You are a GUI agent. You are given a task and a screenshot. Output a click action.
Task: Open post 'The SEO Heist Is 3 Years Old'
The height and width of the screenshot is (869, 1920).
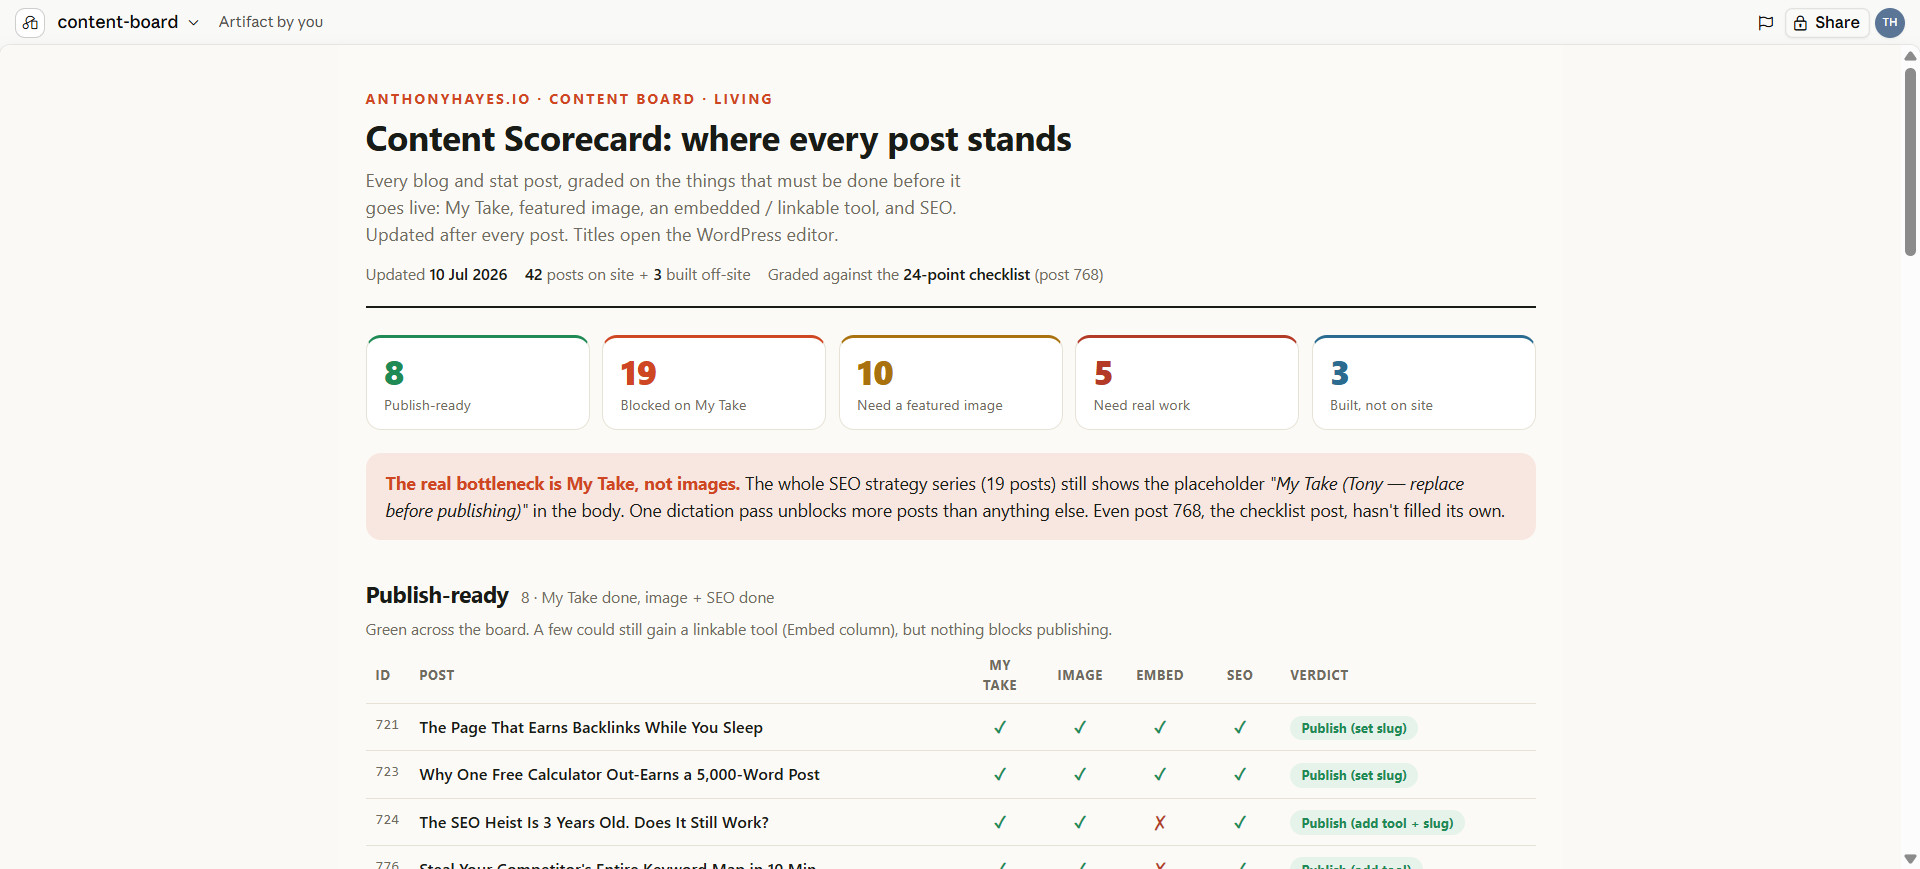(594, 823)
